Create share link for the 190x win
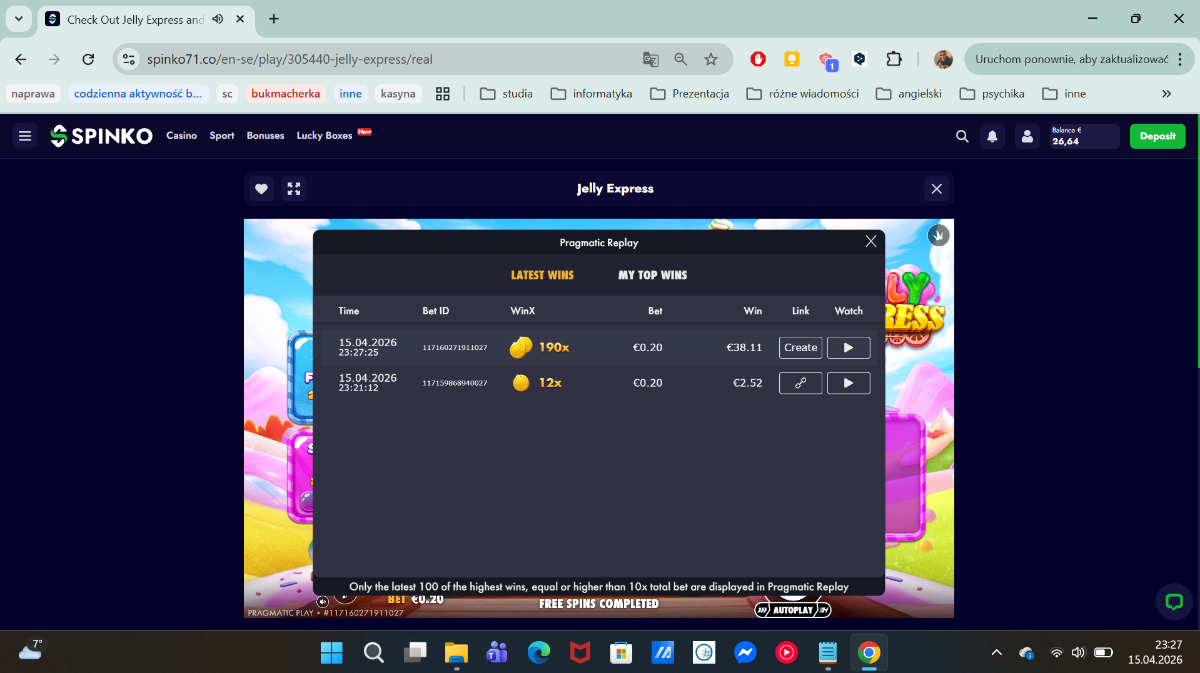1200x673 pixels. (x=800, y=348)
